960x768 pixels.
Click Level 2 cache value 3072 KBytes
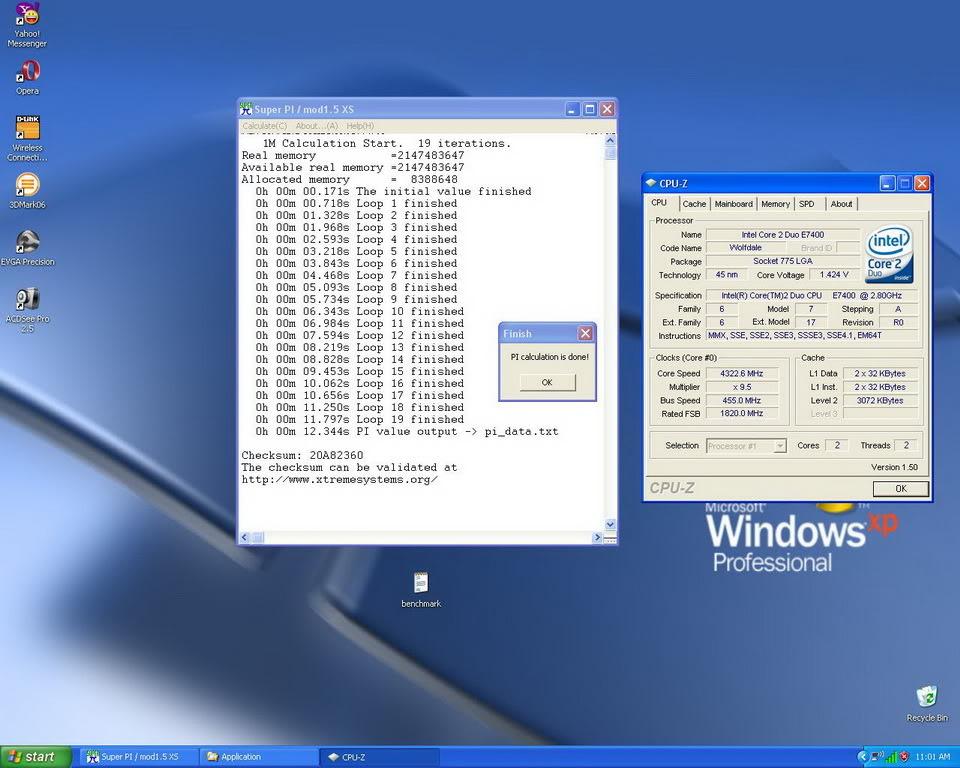point(880,401)
